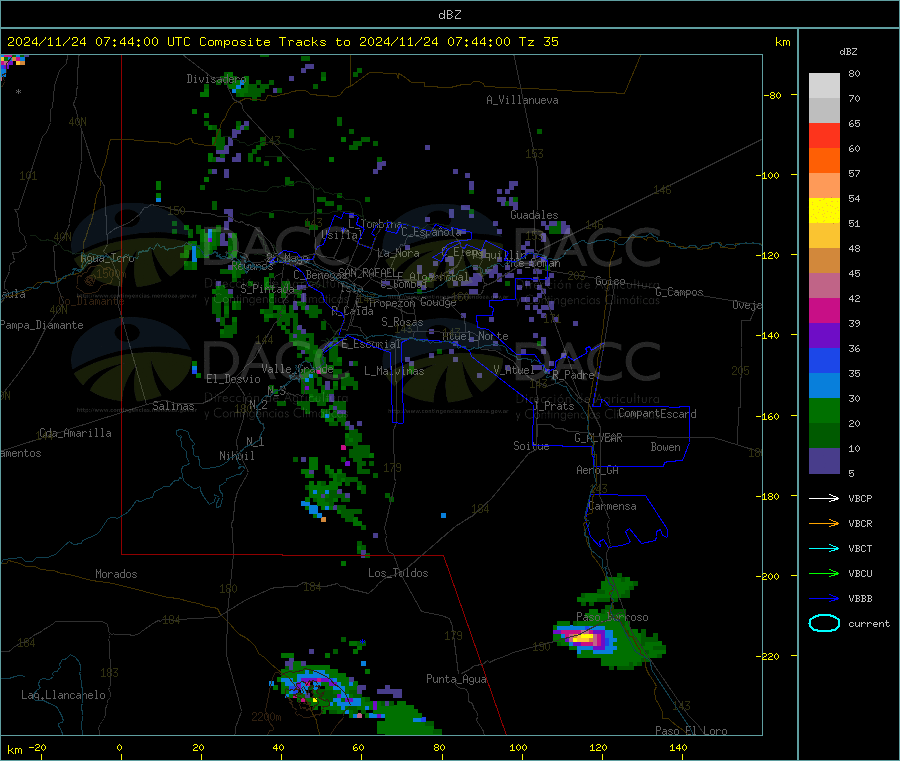The image size is (900, 761).
Task: Click the '-80' km right axis label
Action: [774, 95]
